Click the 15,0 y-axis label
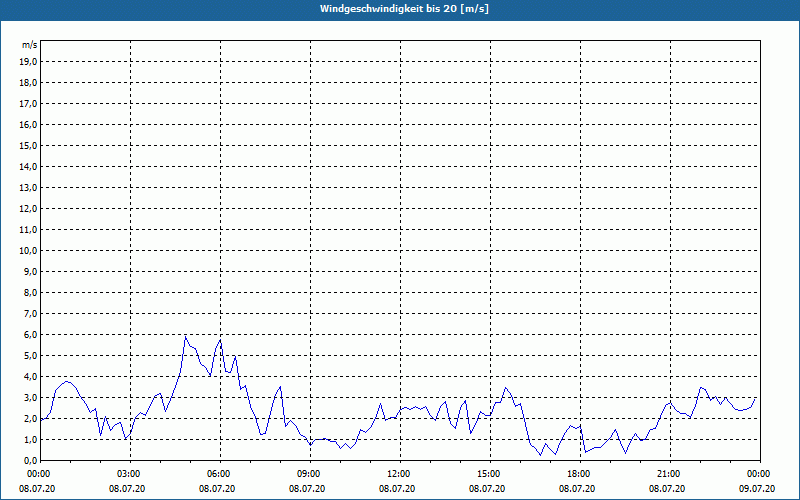The image size is (800, 500). pyautogui.click(x=29, y=145)
